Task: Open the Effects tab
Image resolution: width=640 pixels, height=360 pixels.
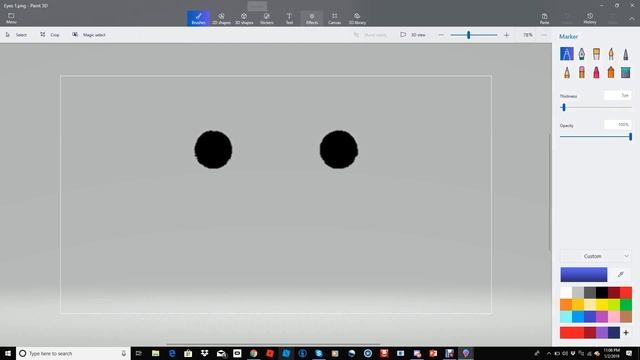Action: point(312,18)
